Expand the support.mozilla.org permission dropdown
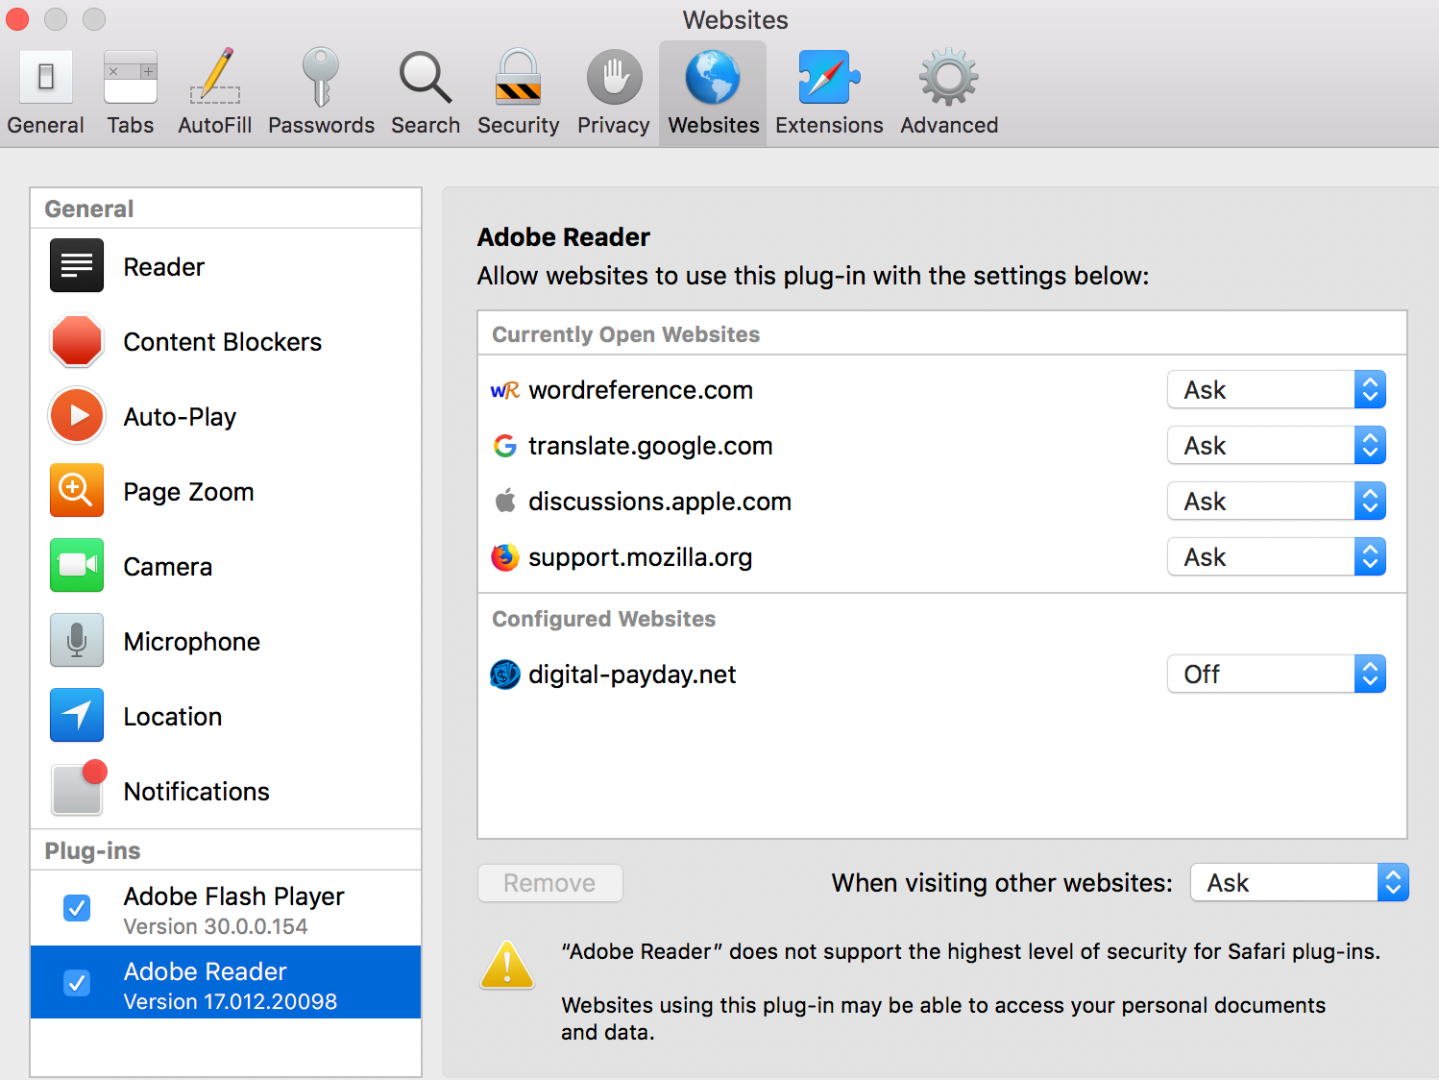 [x=1276, y=557]
